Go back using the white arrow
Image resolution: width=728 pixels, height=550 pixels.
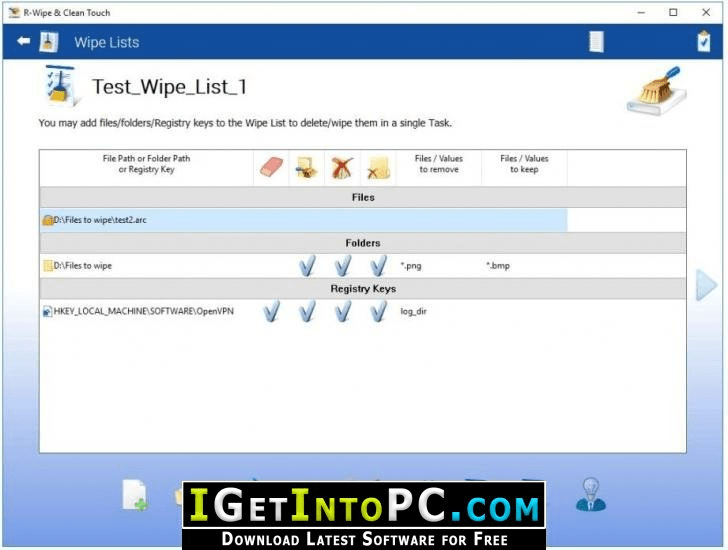23,41
